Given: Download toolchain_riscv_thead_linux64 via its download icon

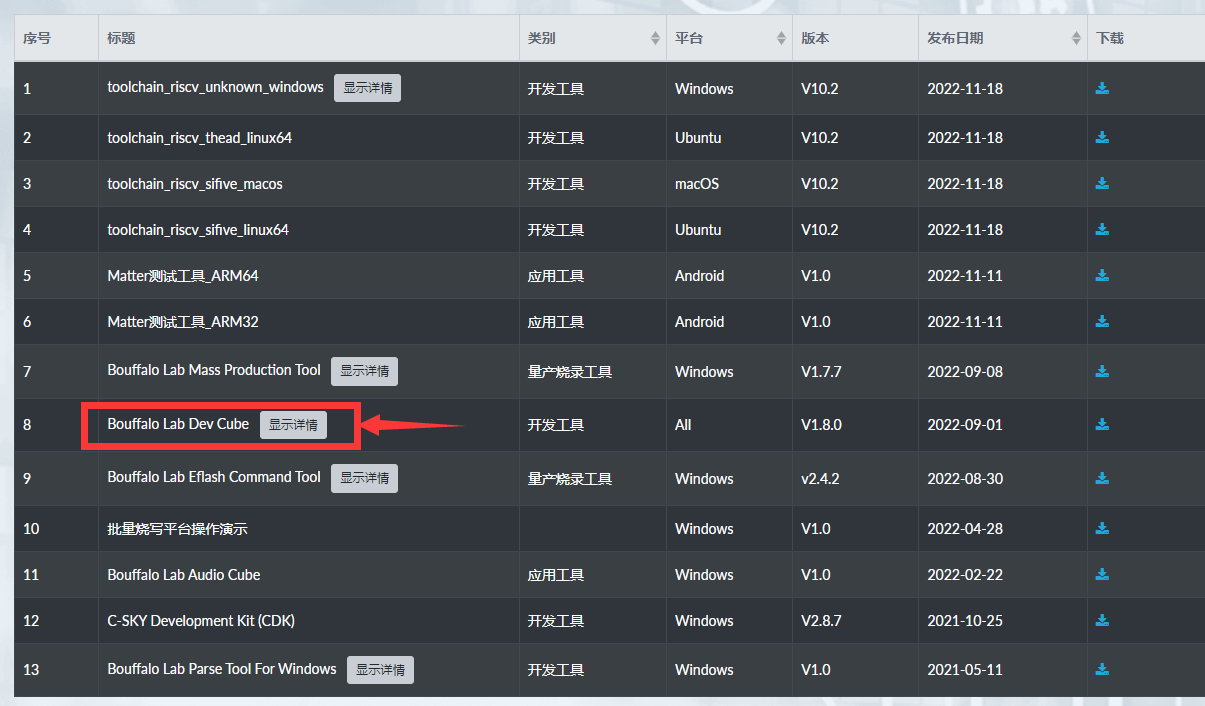Looking at the screenshot, I should point(1102,137).
